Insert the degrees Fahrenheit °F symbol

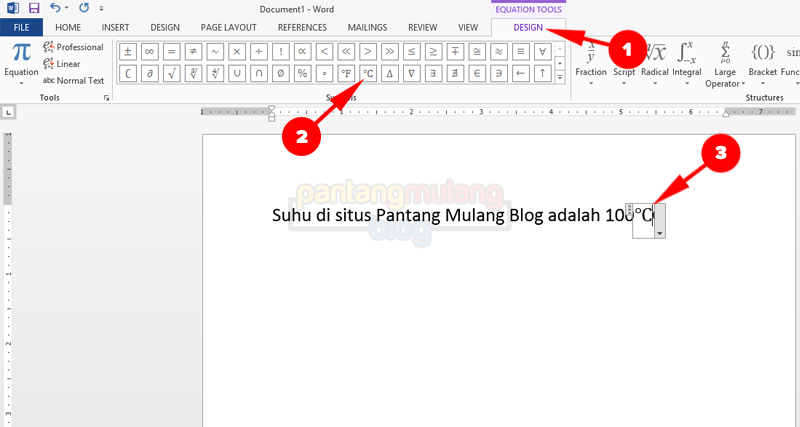pyautogui.click(x=346, y=73)
